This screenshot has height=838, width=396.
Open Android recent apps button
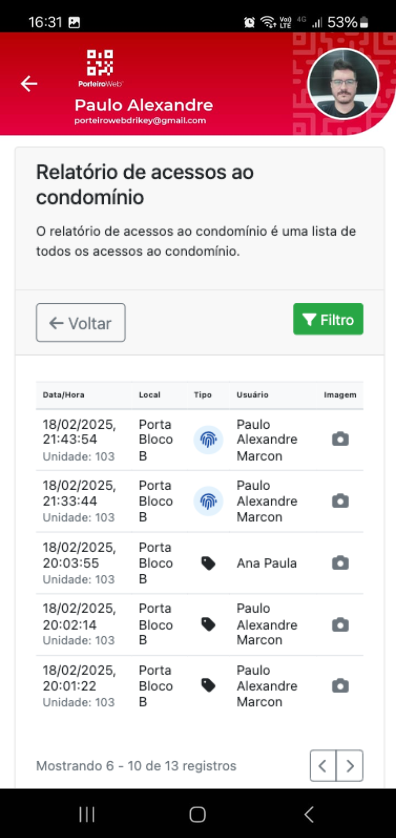pyautogui.click(x=87, y=814)
